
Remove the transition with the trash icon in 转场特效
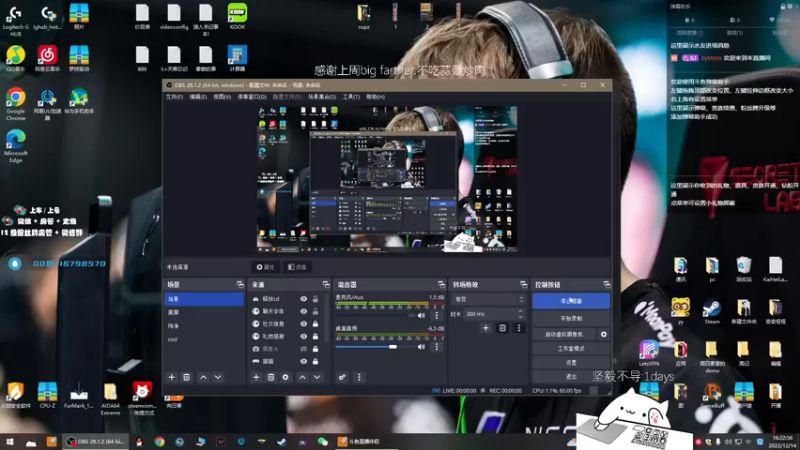502,328
